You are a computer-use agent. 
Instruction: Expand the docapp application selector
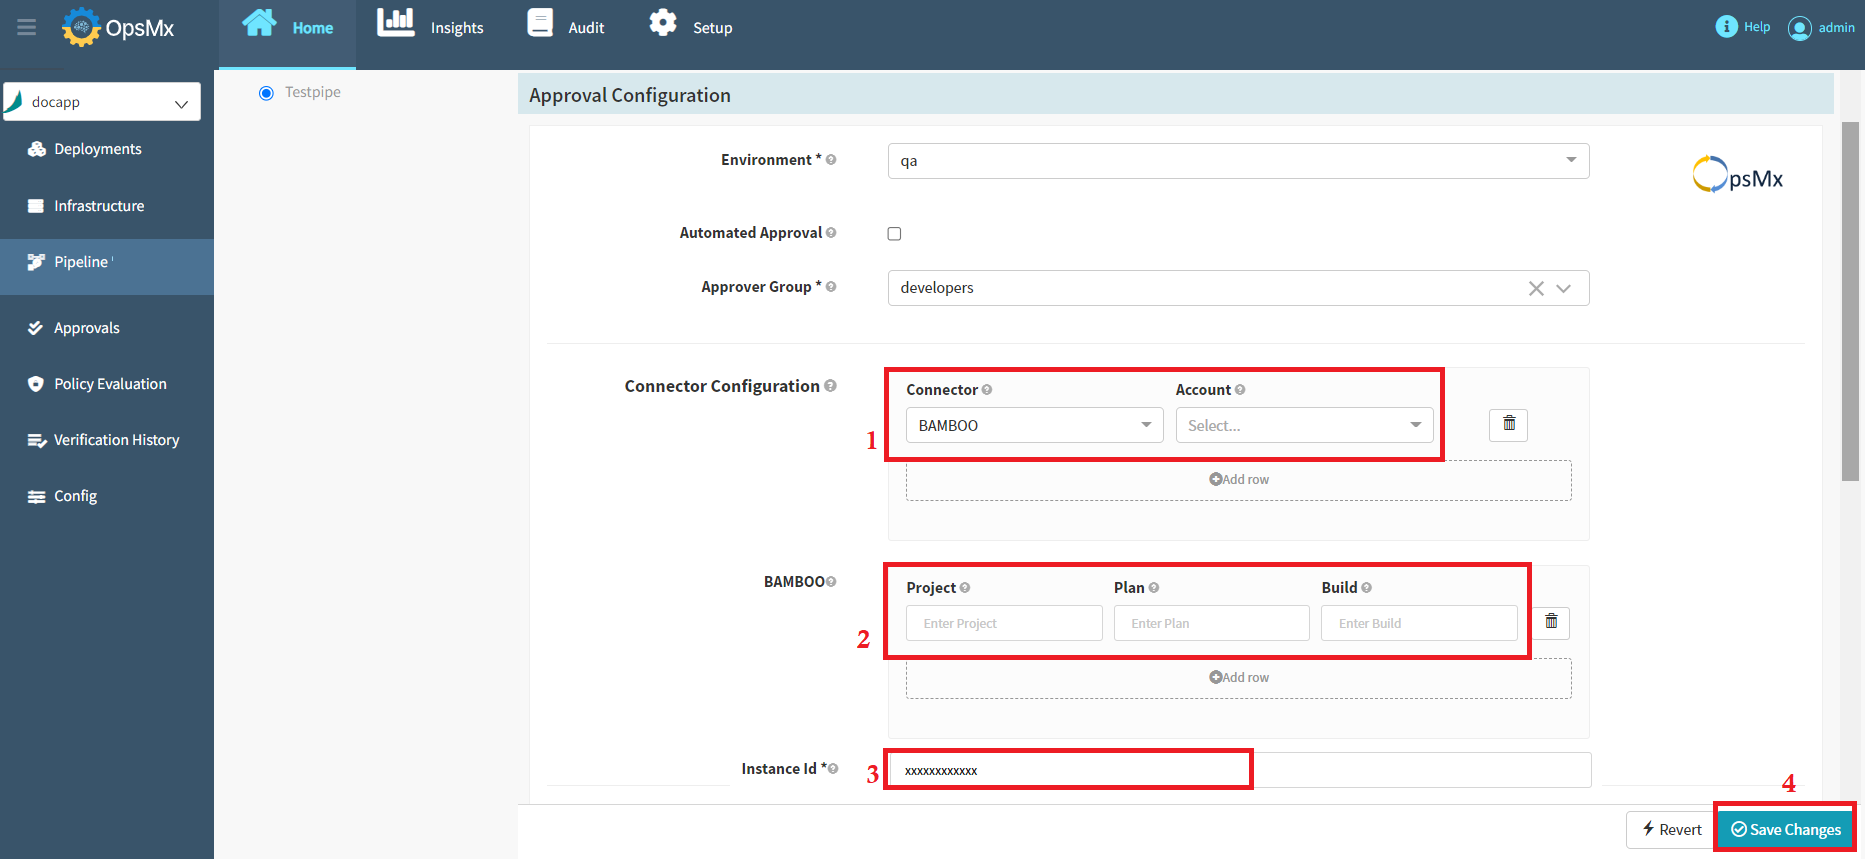102,102
